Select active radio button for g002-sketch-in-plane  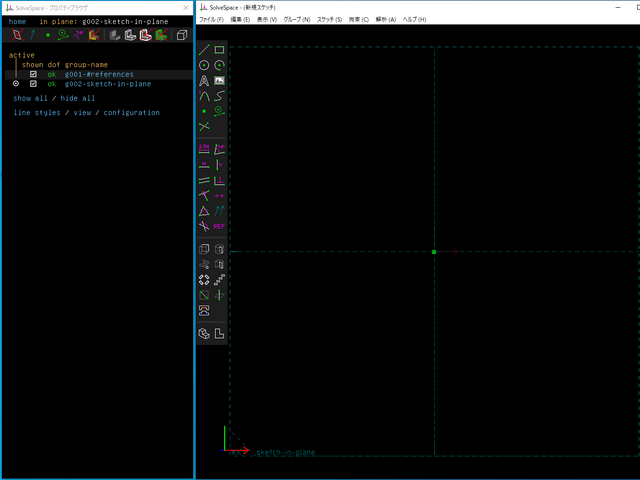16,84
